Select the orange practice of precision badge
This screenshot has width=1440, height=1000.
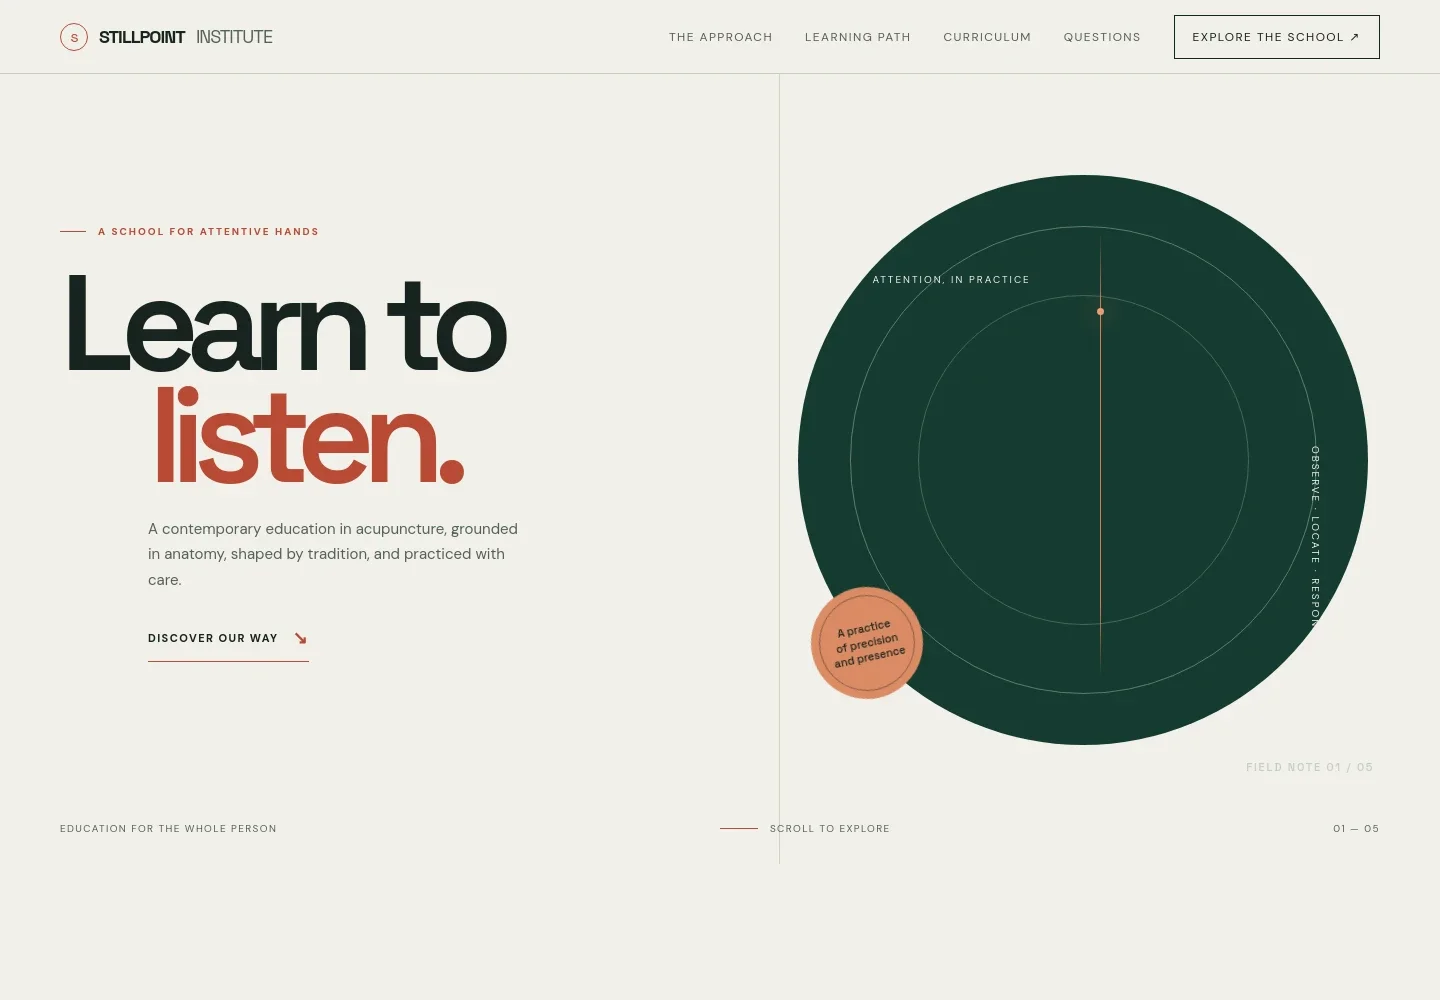[867, 643]
